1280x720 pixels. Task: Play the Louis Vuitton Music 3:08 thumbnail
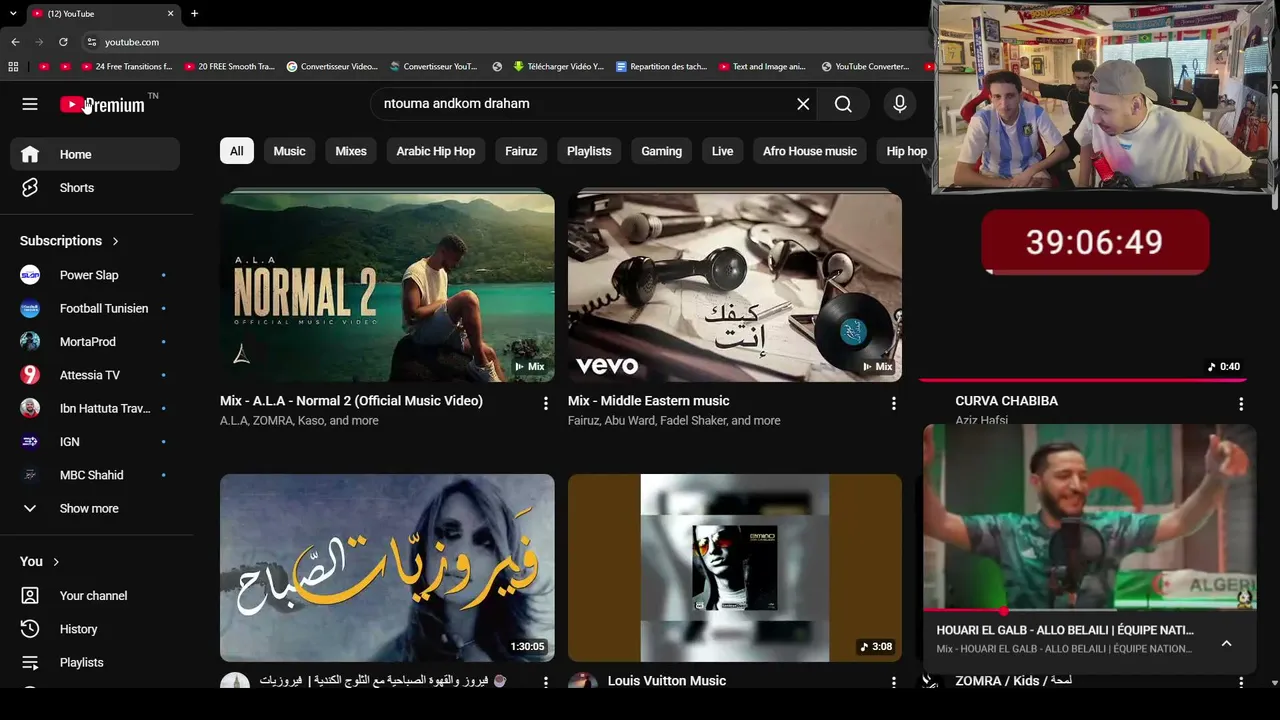tap(735, 568)
